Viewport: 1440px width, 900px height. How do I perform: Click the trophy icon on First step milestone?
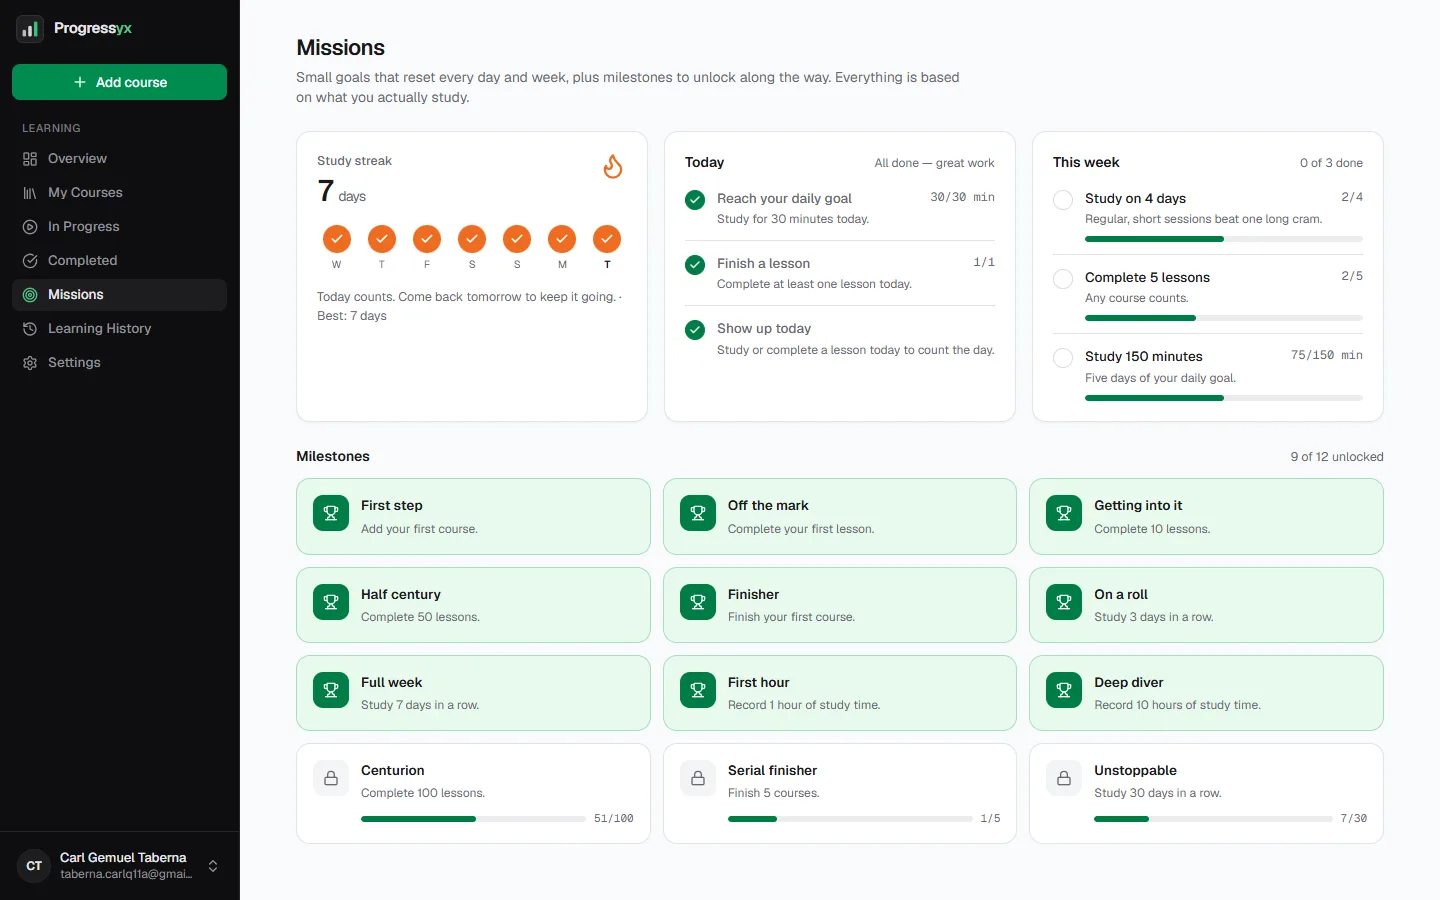pos(331,514)
